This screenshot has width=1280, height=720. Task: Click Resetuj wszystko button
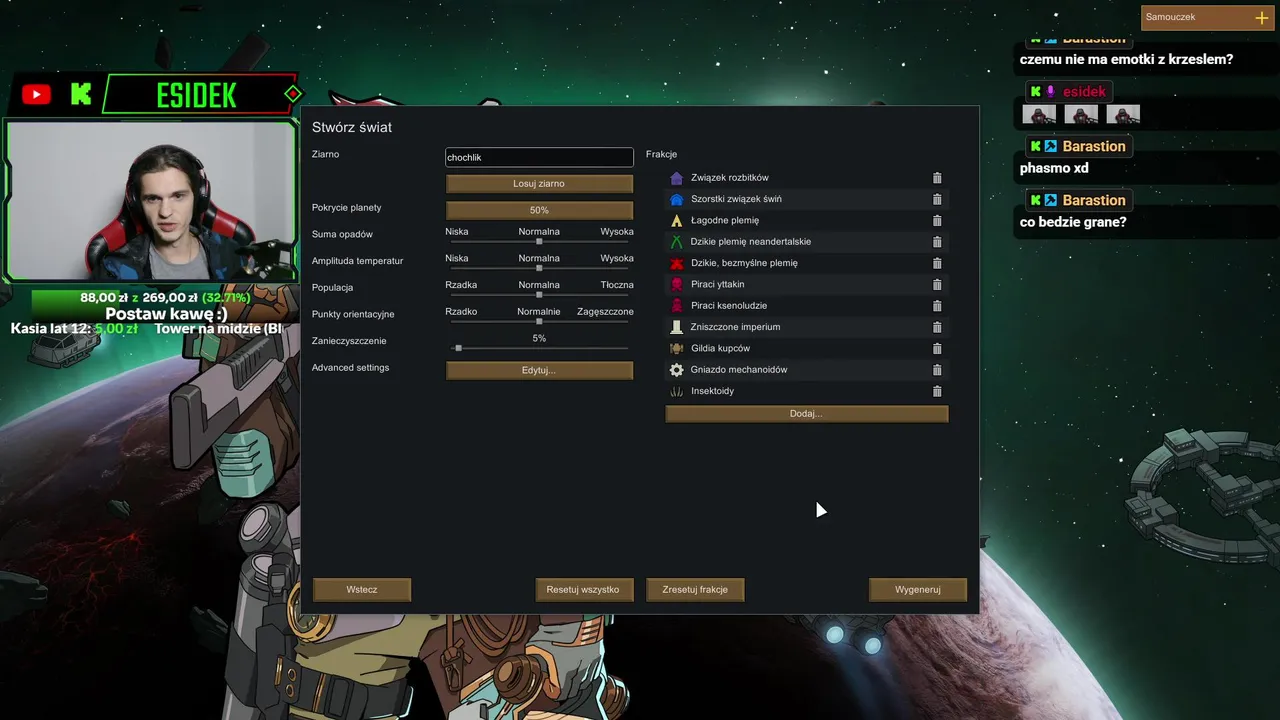pyautogui.click(x=583, y=590)
